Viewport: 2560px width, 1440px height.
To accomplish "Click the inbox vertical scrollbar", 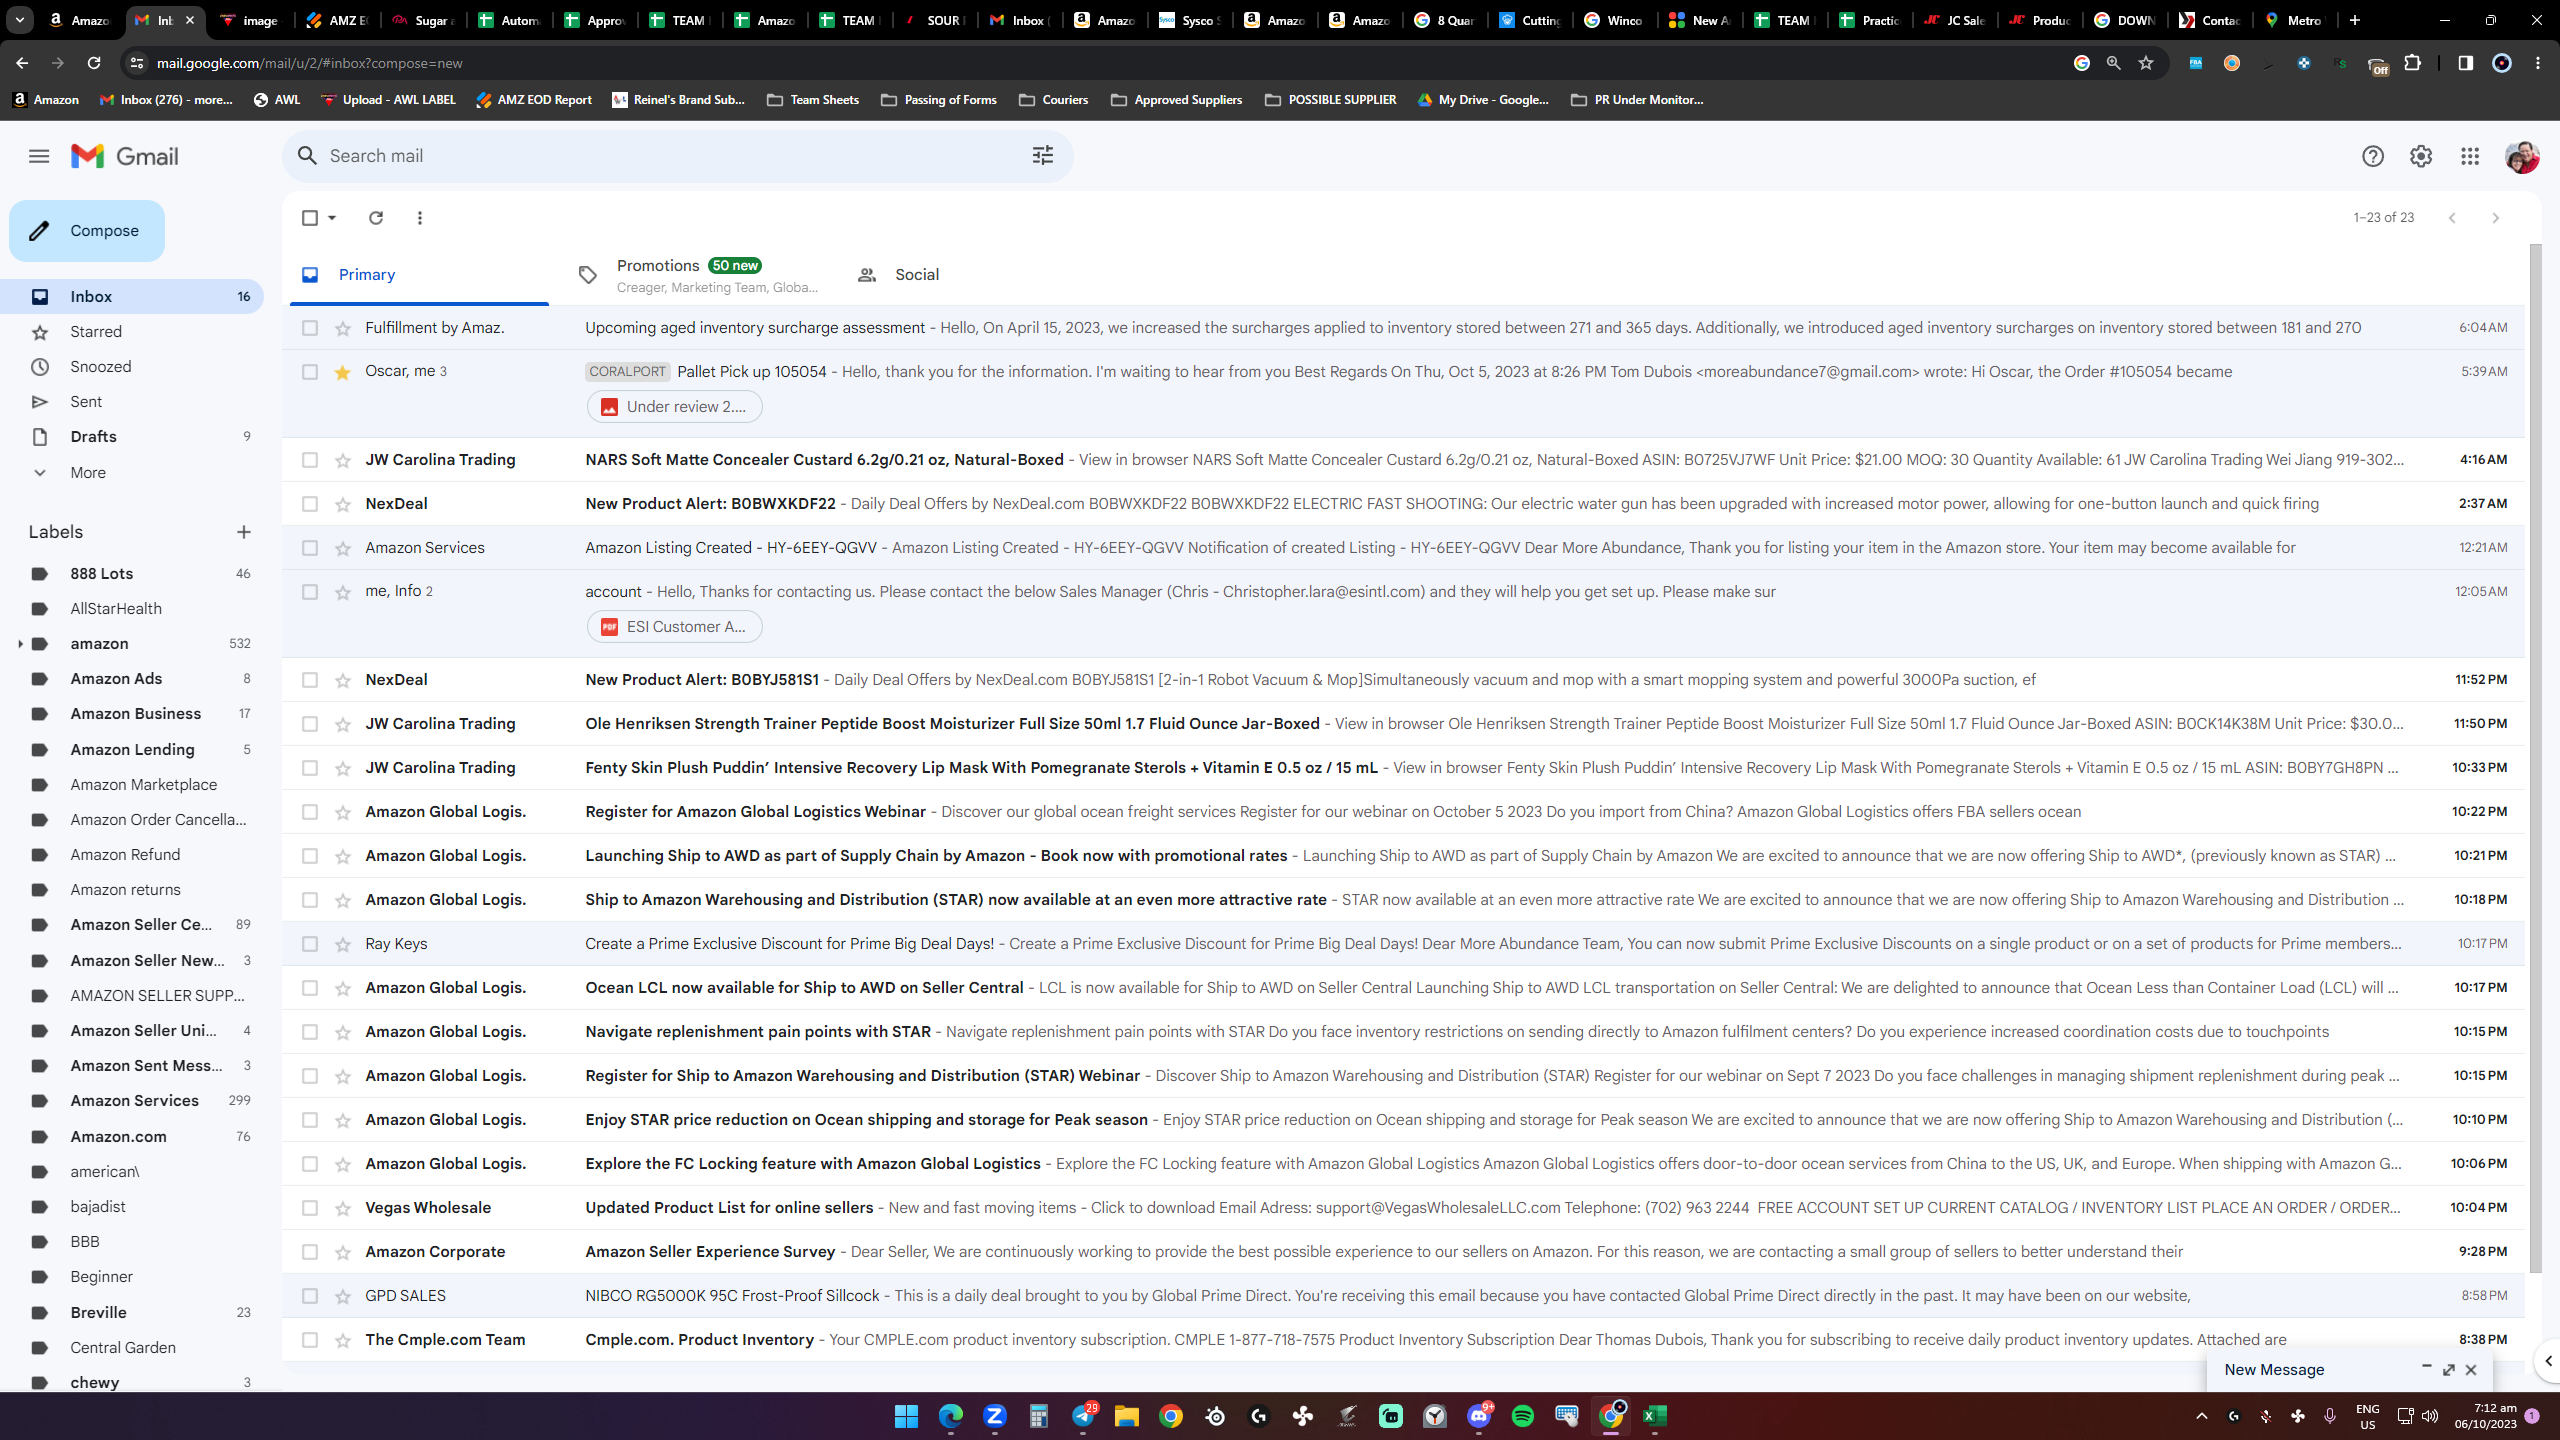I will (x=2535, y=760).
